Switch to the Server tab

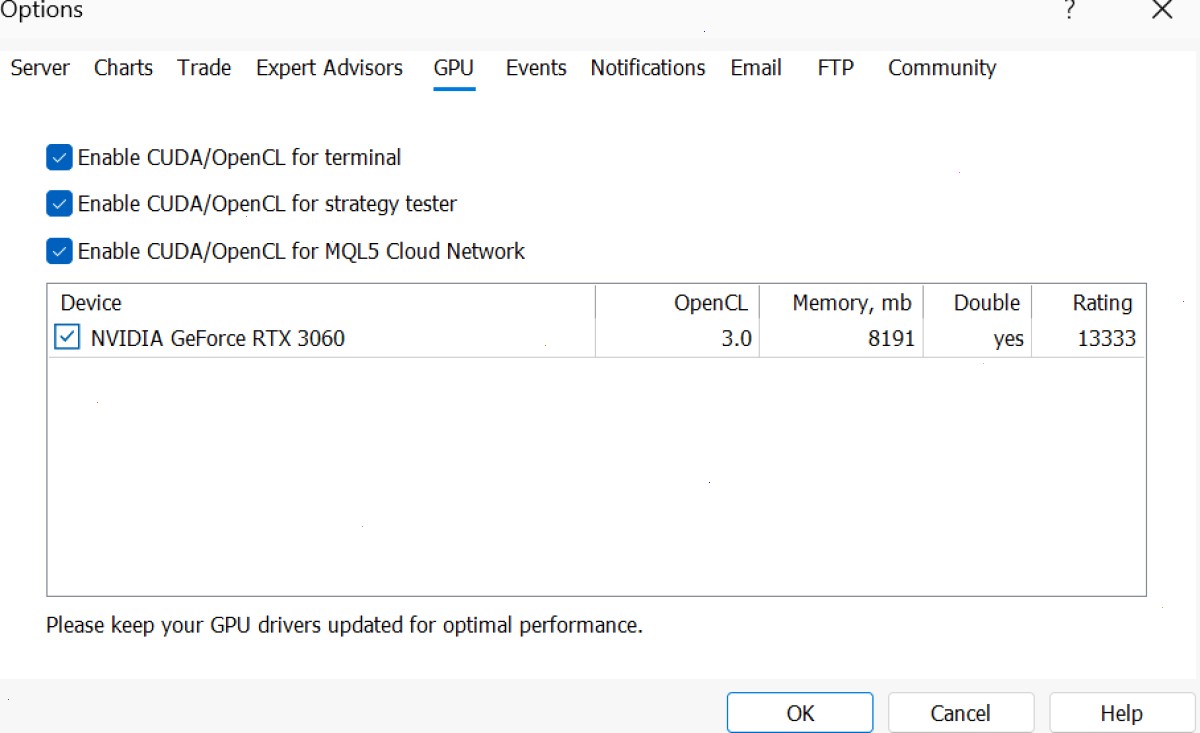pyautogui.click(x=40, y=68)
